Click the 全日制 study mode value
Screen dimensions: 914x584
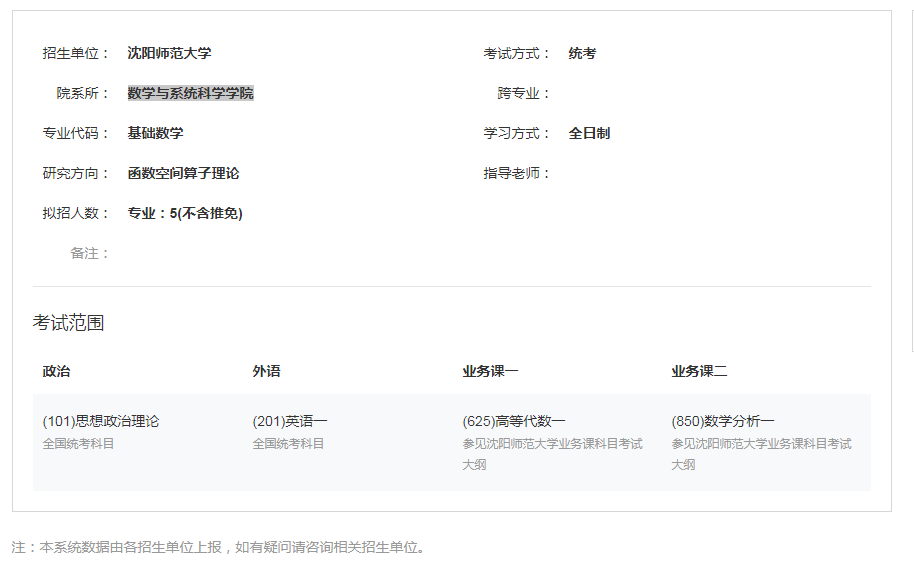[x=589, y=133]
